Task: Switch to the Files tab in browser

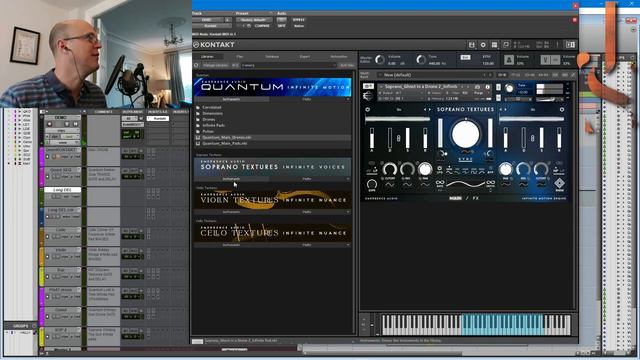Action: tap(240, 56)
